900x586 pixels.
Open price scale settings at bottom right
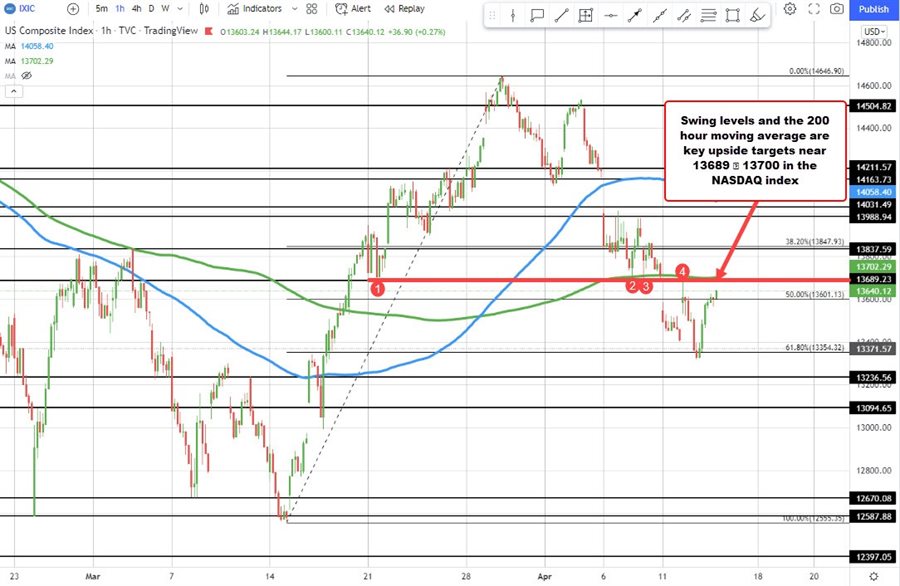873,576
